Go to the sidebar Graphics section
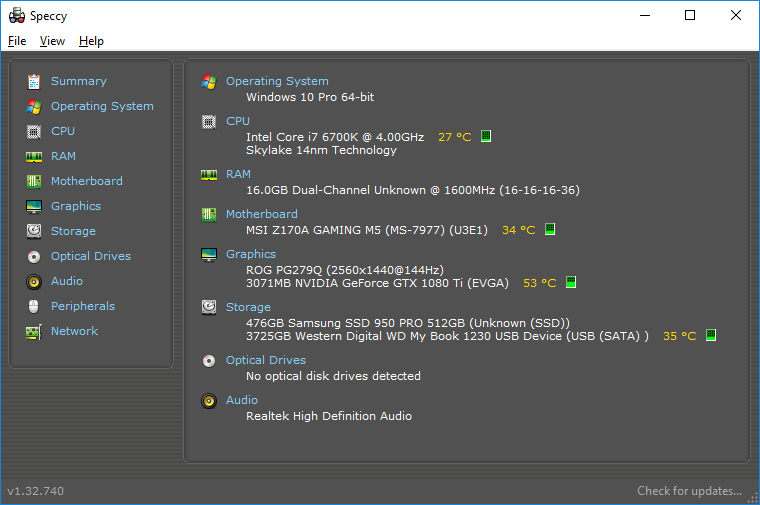 76,206
